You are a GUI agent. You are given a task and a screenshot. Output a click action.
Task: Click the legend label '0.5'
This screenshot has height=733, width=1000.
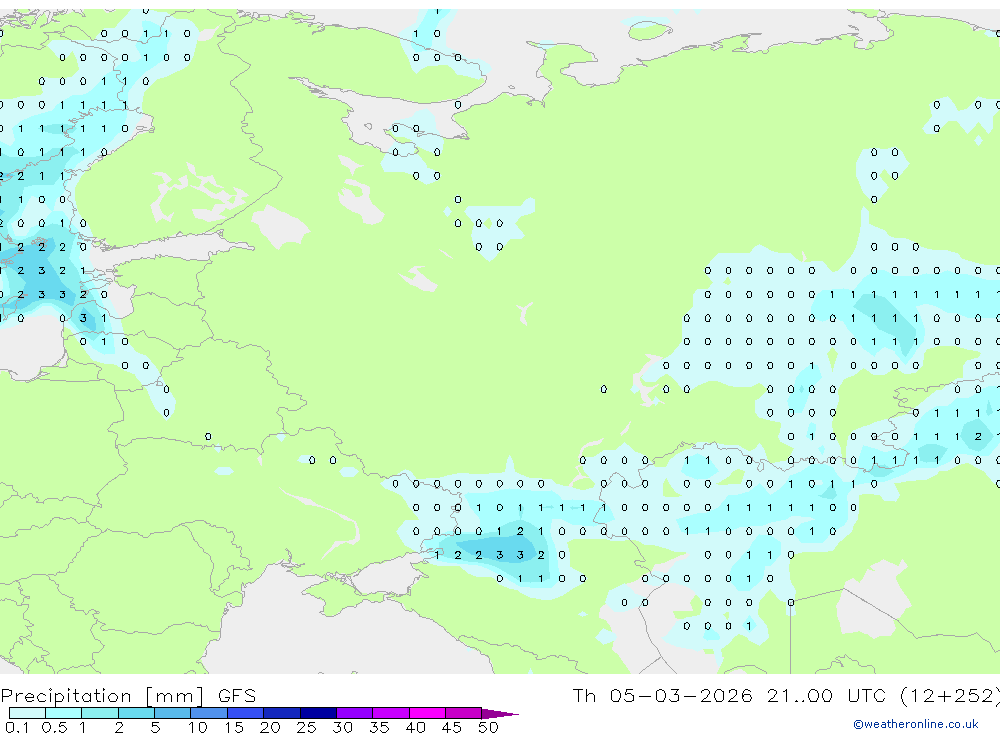coord(54,727)
